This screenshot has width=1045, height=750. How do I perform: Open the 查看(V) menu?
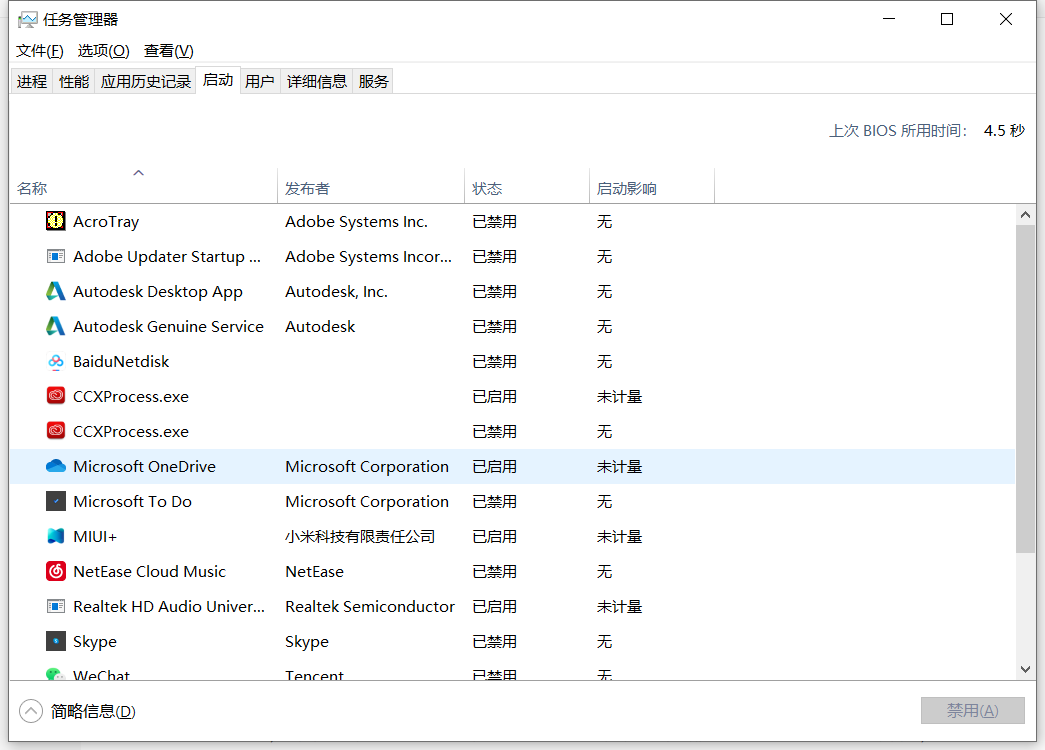click(x=169, y=51)
